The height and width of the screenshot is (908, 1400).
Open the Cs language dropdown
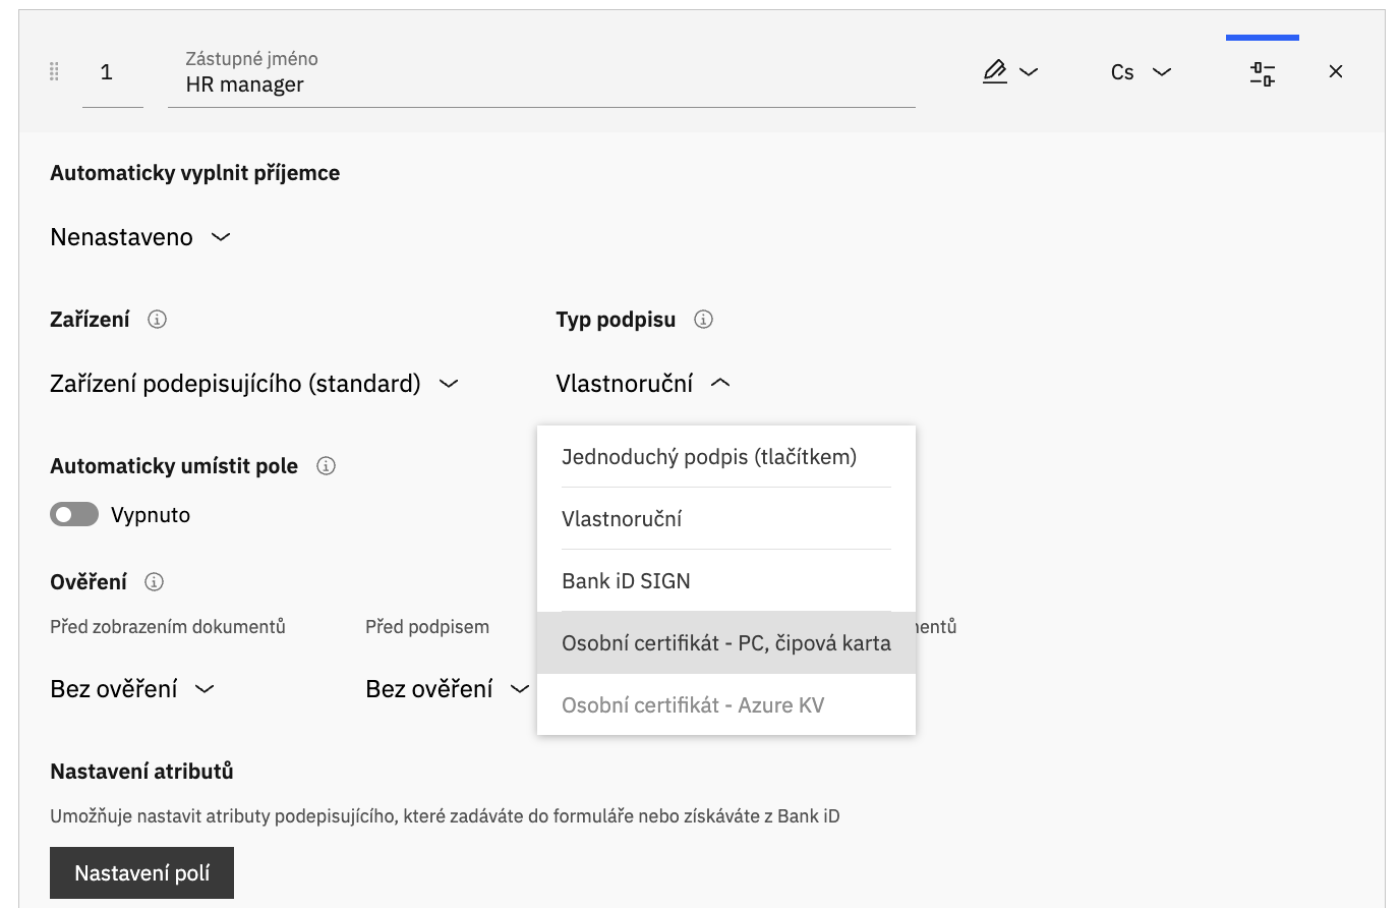pyautogui.click(x=1140, y=72)
